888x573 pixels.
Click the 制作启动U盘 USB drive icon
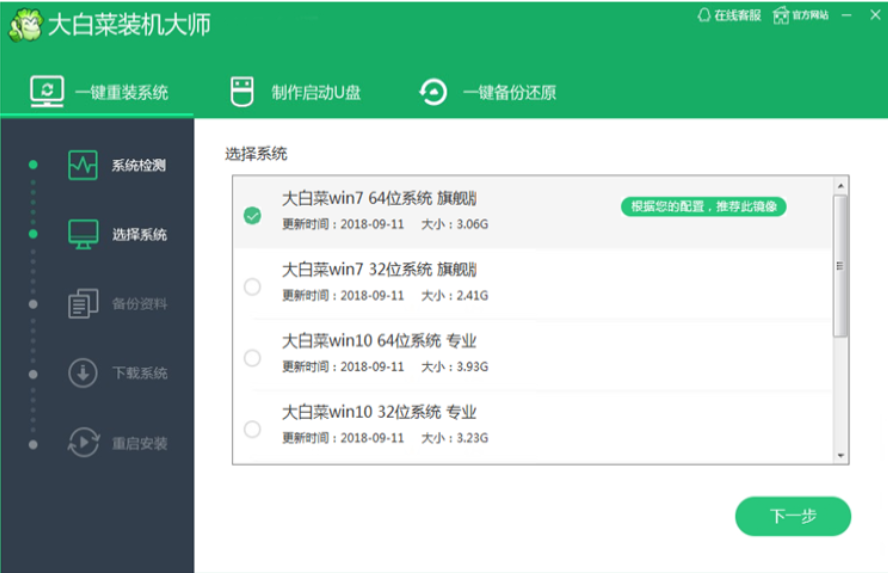241,92
